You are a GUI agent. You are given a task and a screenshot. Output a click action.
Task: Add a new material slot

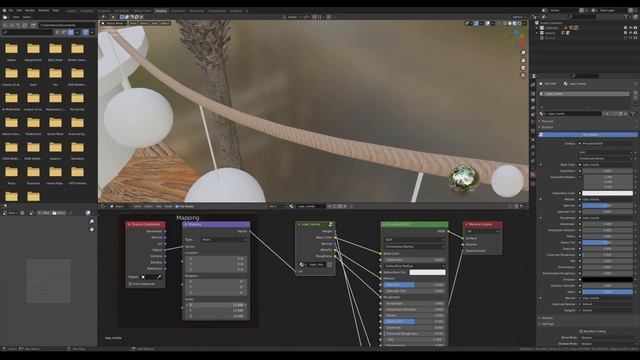pyautogui.click(x=636, y=92)
